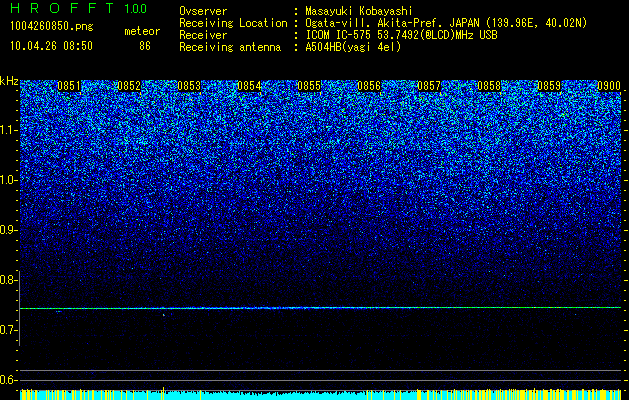Click the 0851 time marker
The image size is (629, 400).
tap(69, 86)
